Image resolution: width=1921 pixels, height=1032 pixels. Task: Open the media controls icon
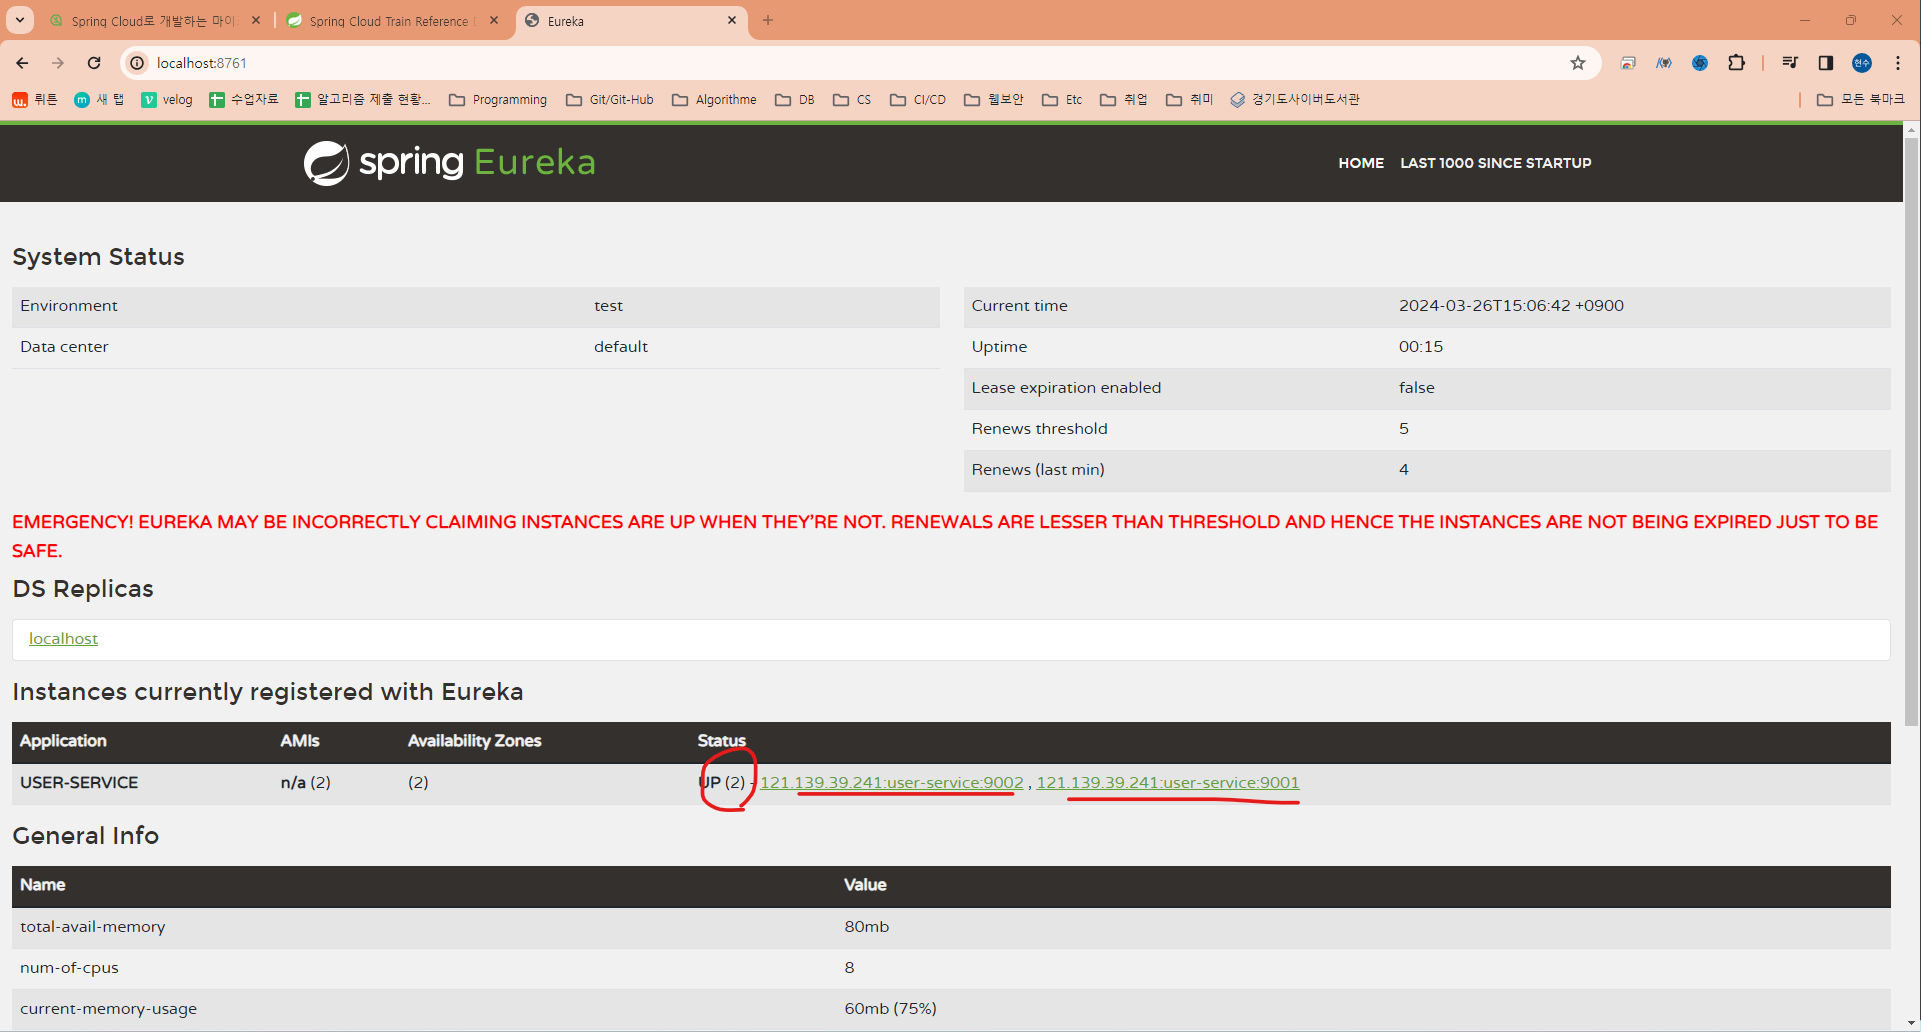tap(1790, 63)
